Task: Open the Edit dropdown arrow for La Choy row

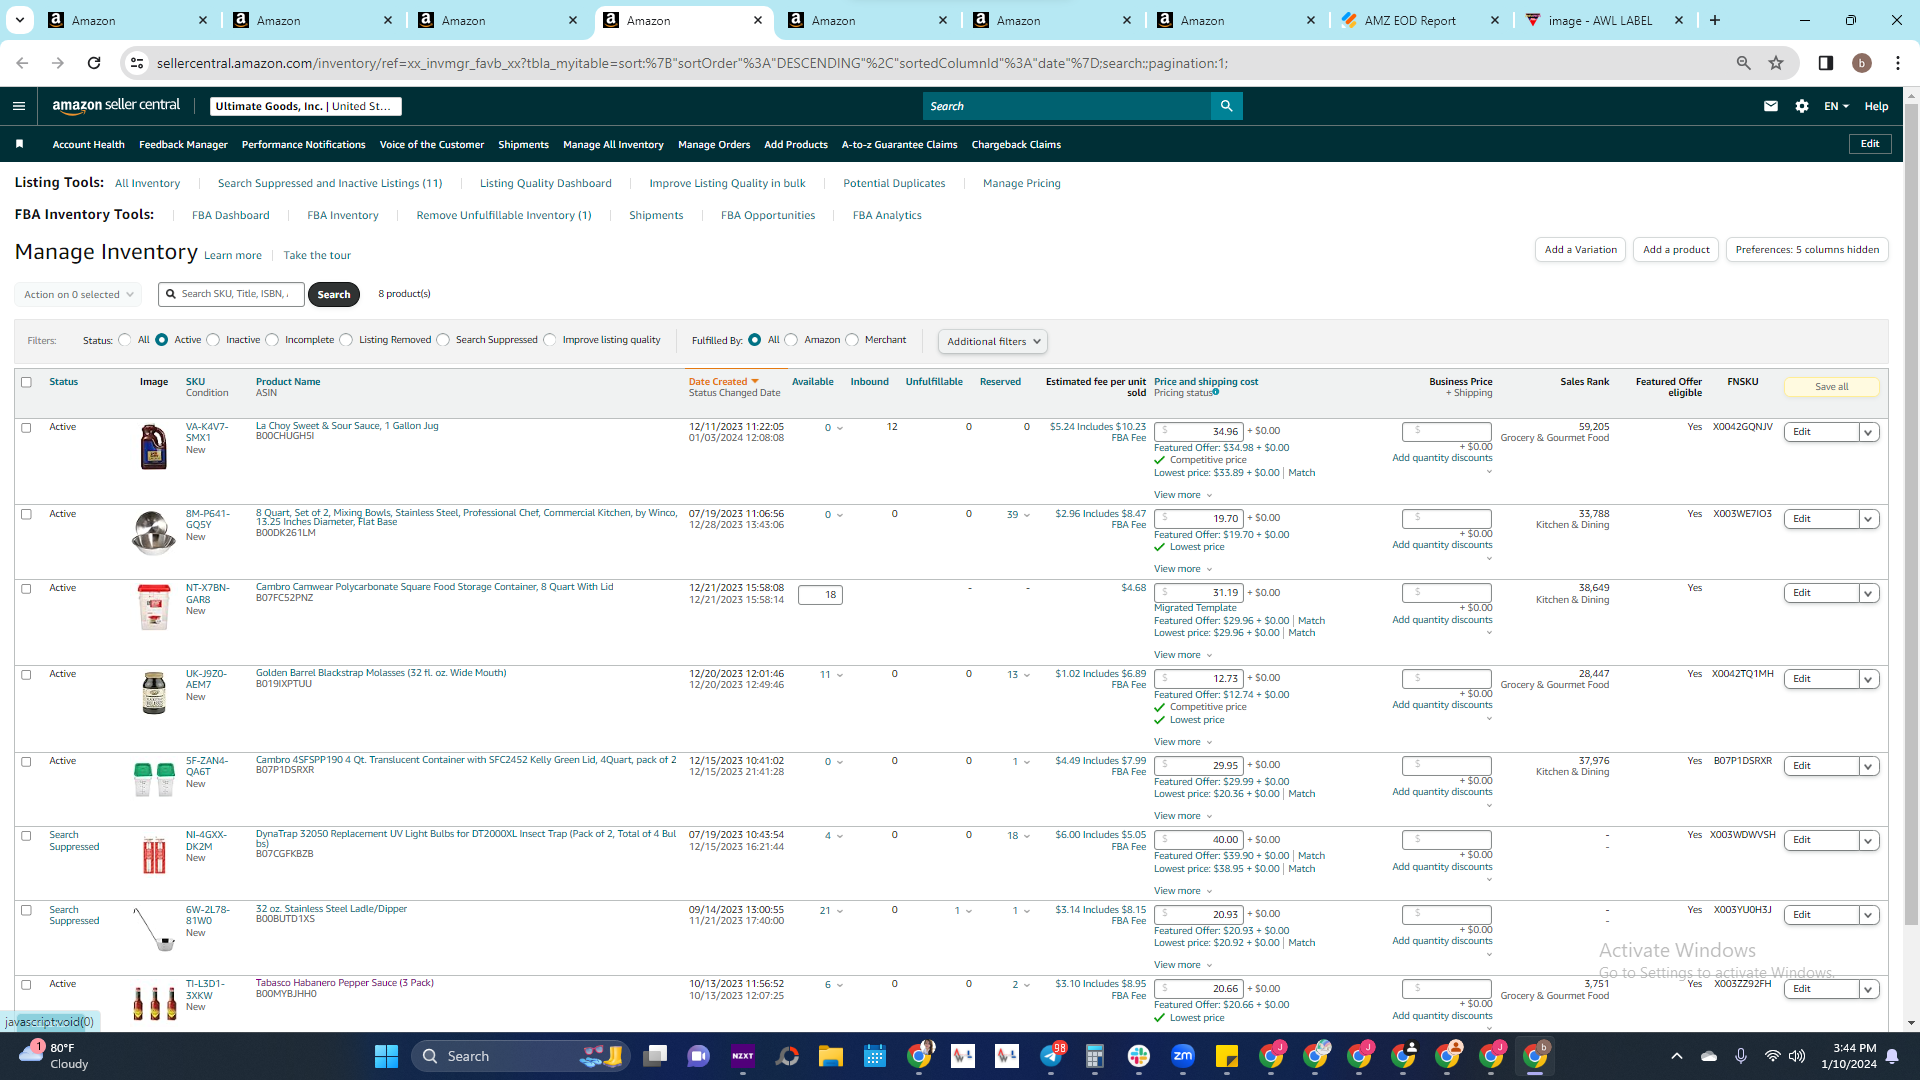Action: coord(1868,432)
